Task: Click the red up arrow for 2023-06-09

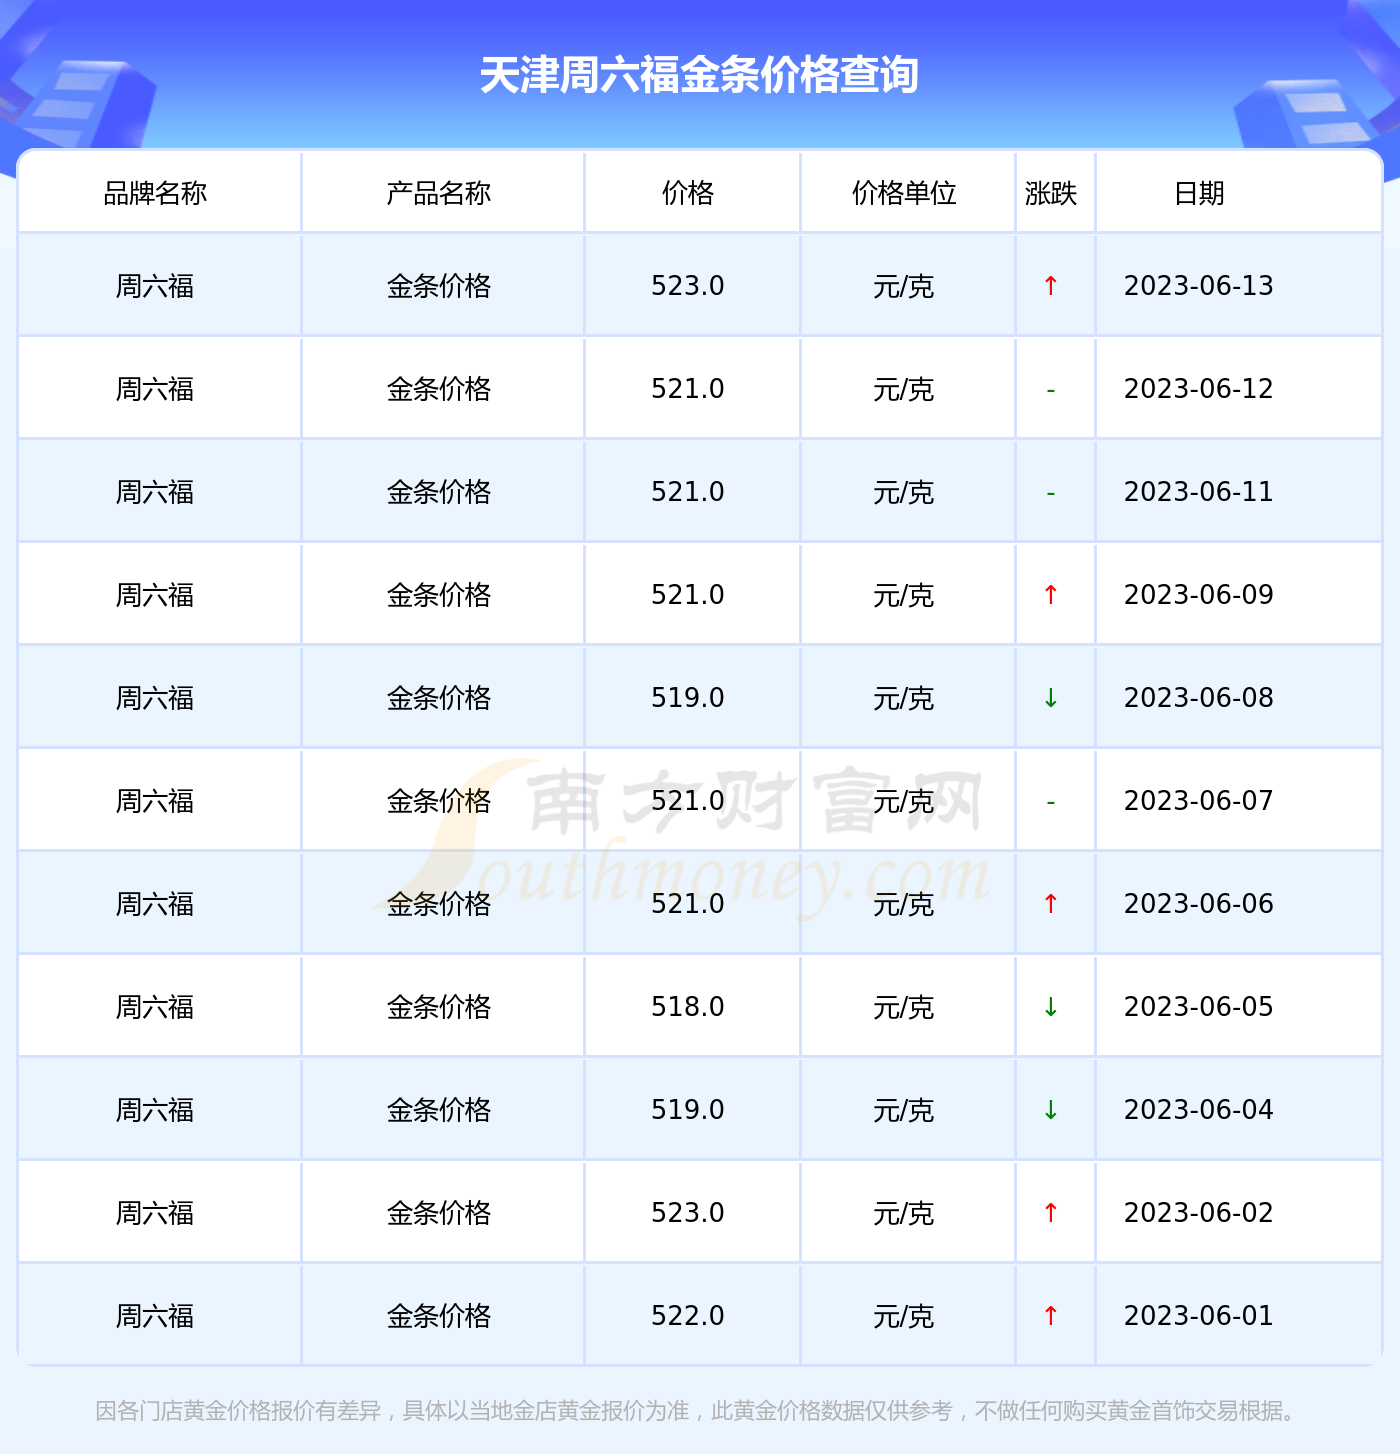Action: coord(1050,595)
